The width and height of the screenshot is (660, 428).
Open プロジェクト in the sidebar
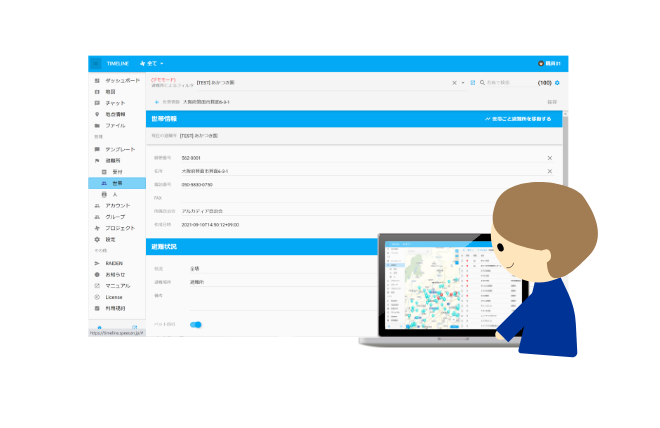(117, 228)
